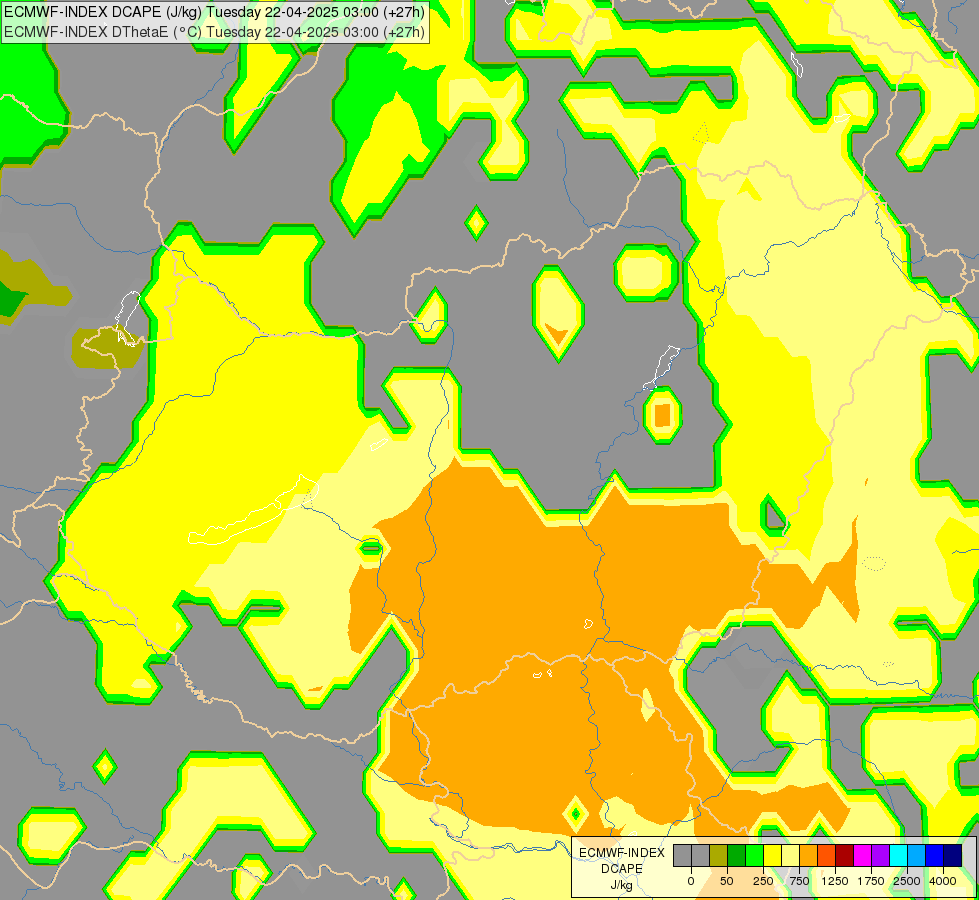Screen dimensions: 979x900
Task: Click the dark green legend swatch
Action: pyautogui.click(x=737, y=856)
